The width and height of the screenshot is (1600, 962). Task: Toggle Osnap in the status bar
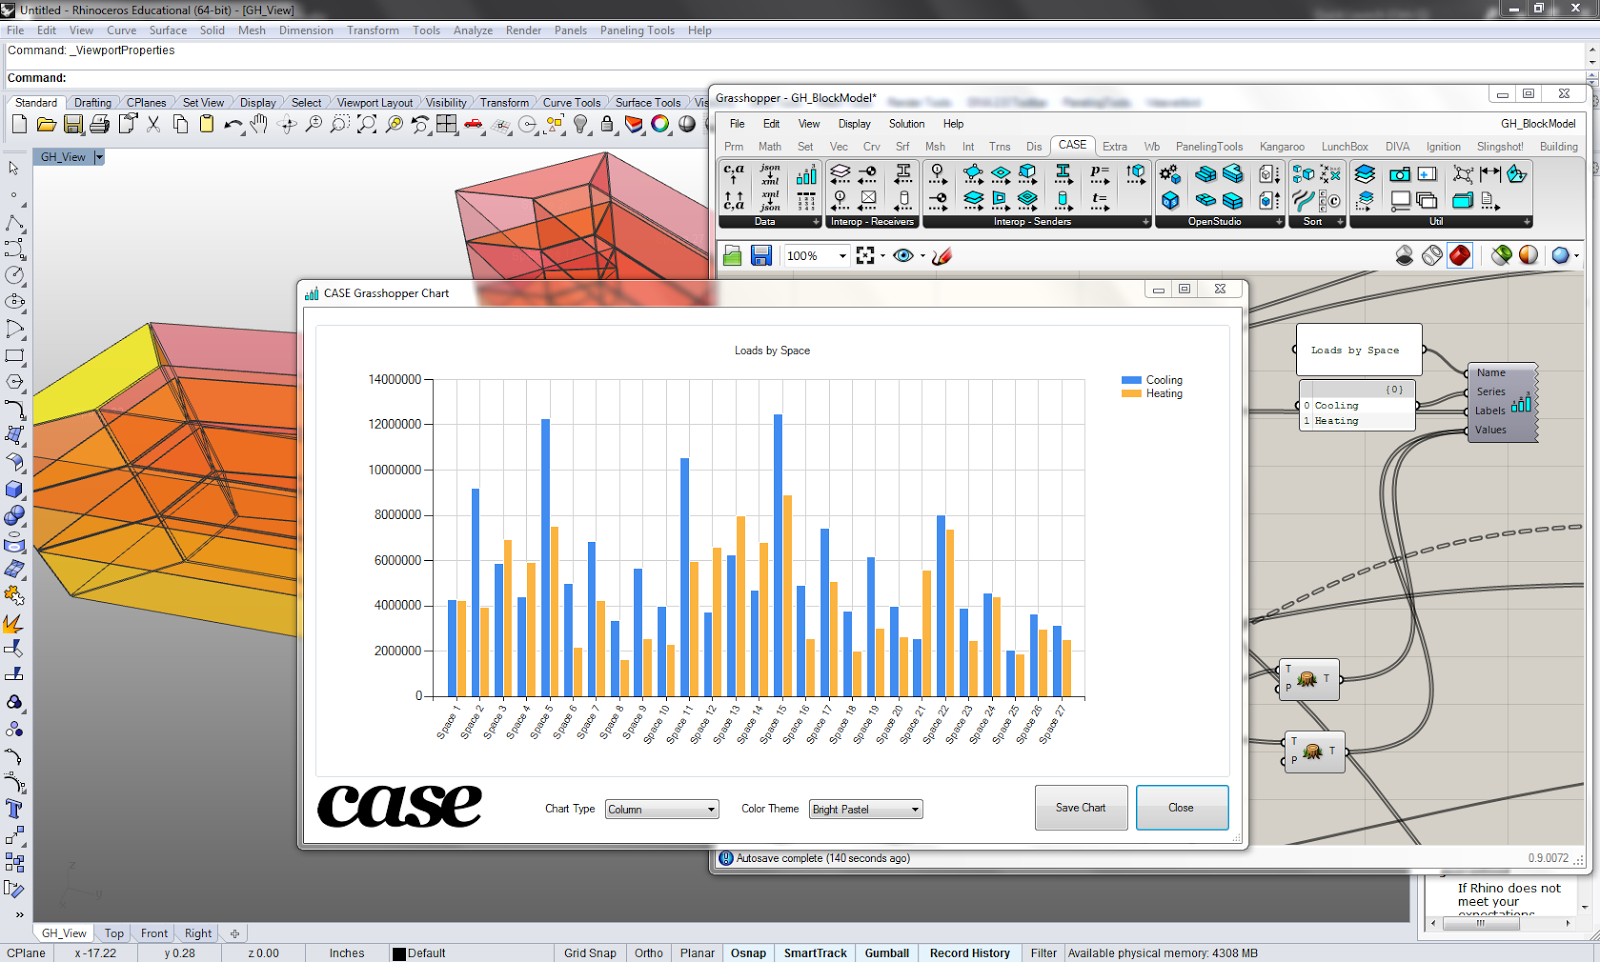click(x=748, y=953)
